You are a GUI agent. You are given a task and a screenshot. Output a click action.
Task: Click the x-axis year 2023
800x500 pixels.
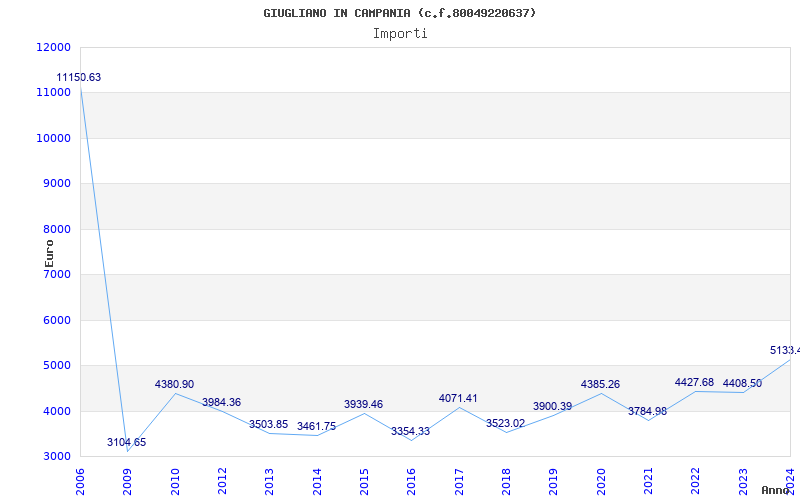click(x=743, y=481)
